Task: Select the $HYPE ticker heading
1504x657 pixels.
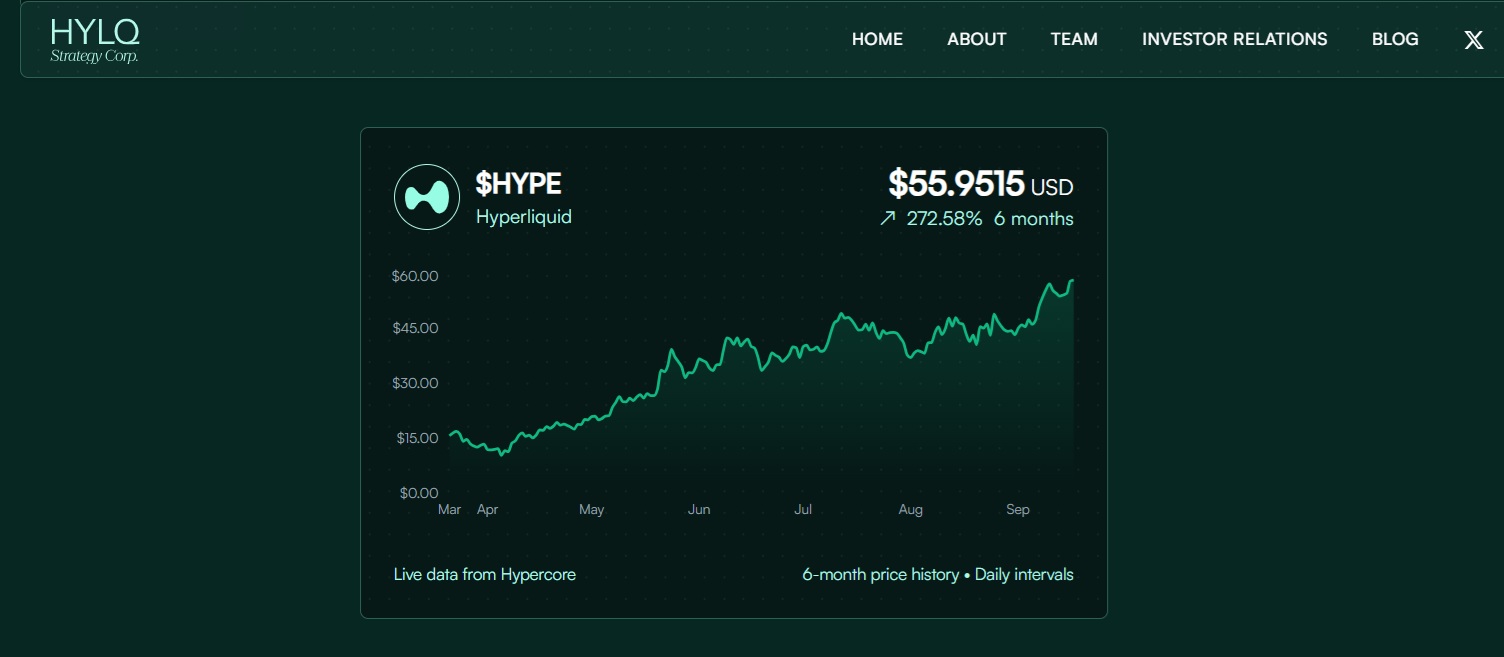Action: 518,184
